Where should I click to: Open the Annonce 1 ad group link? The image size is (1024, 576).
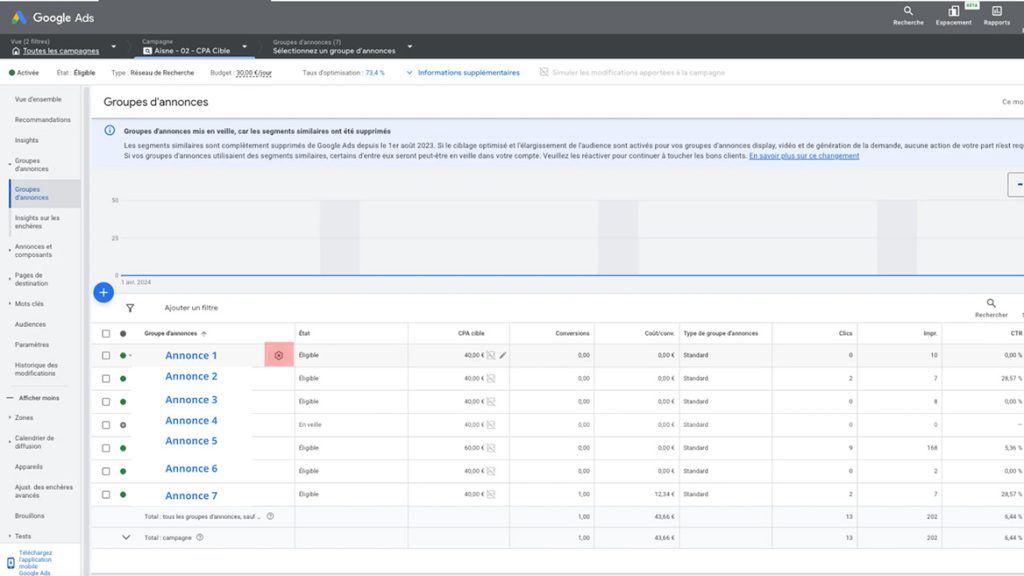click(x=191, y=355)
